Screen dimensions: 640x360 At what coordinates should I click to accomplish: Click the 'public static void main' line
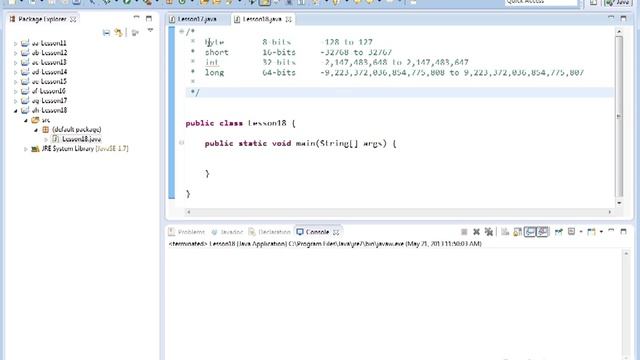(x=300, y=144)
